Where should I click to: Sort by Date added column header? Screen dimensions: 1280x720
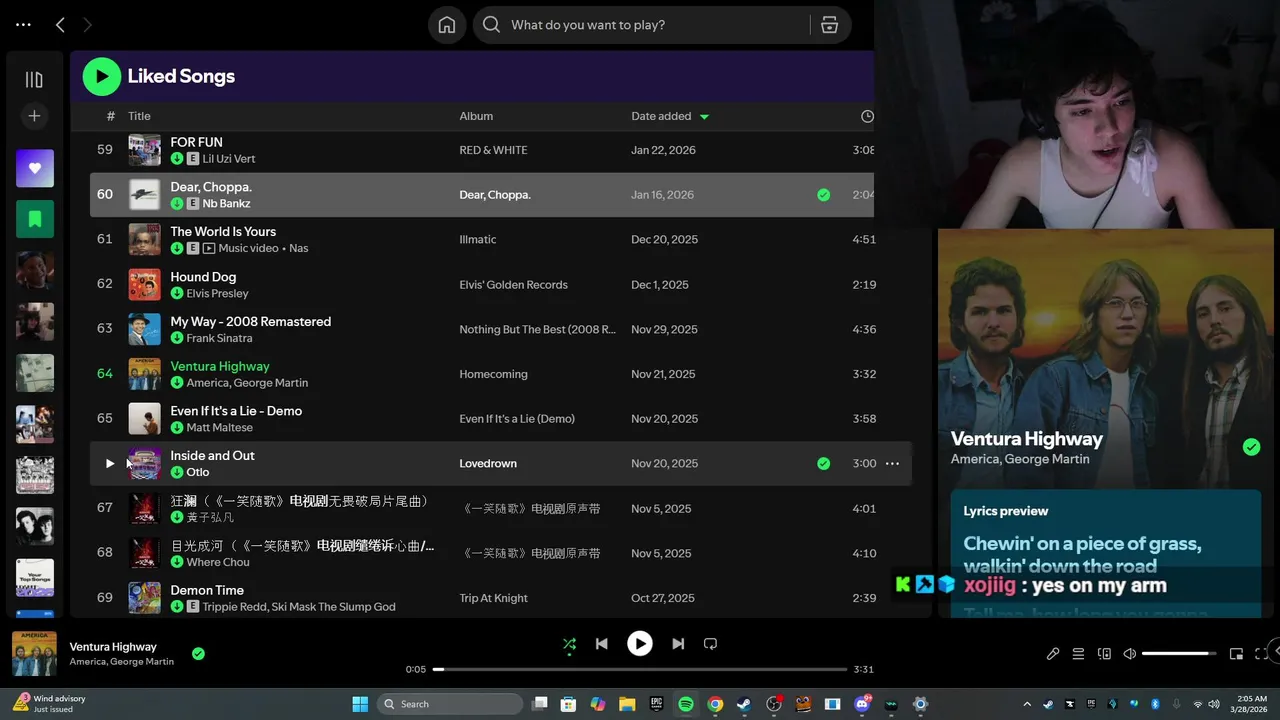[661, 116]
